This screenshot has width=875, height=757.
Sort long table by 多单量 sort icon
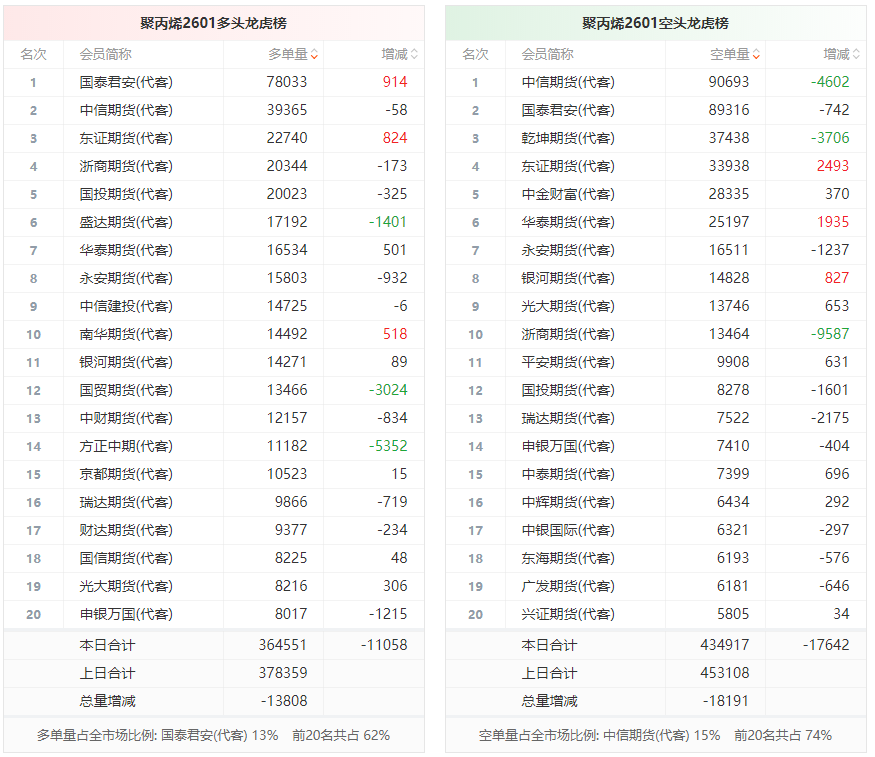point(315,54)
